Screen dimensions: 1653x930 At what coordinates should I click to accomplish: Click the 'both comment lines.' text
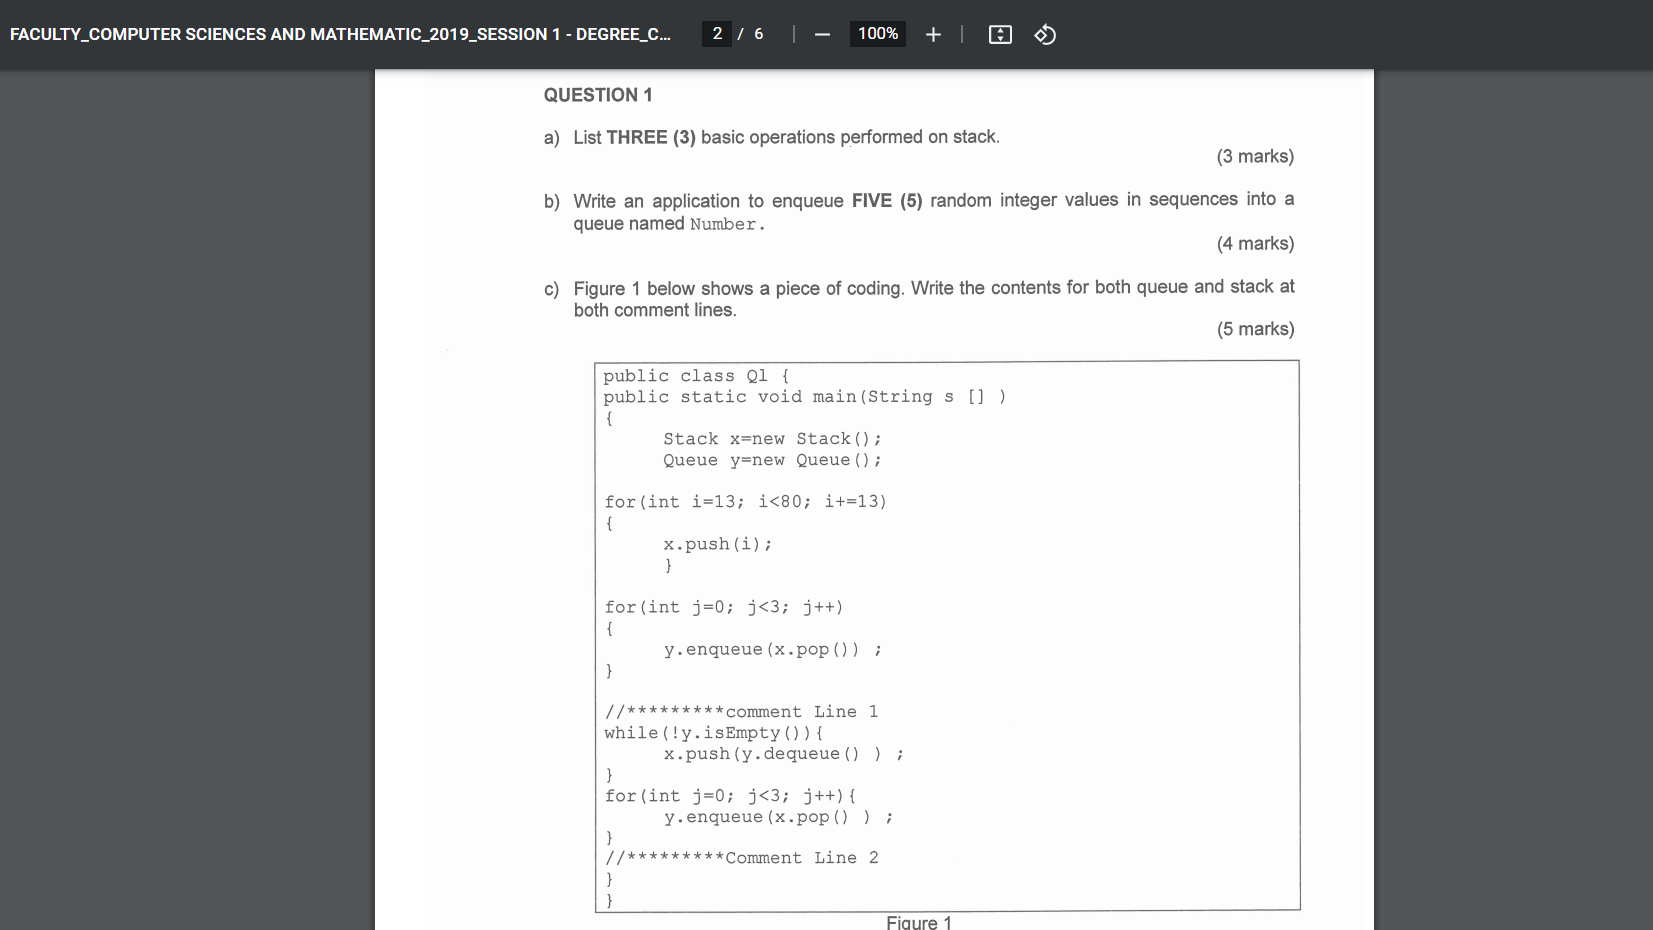pyautogui.click(x=655, y=310)
